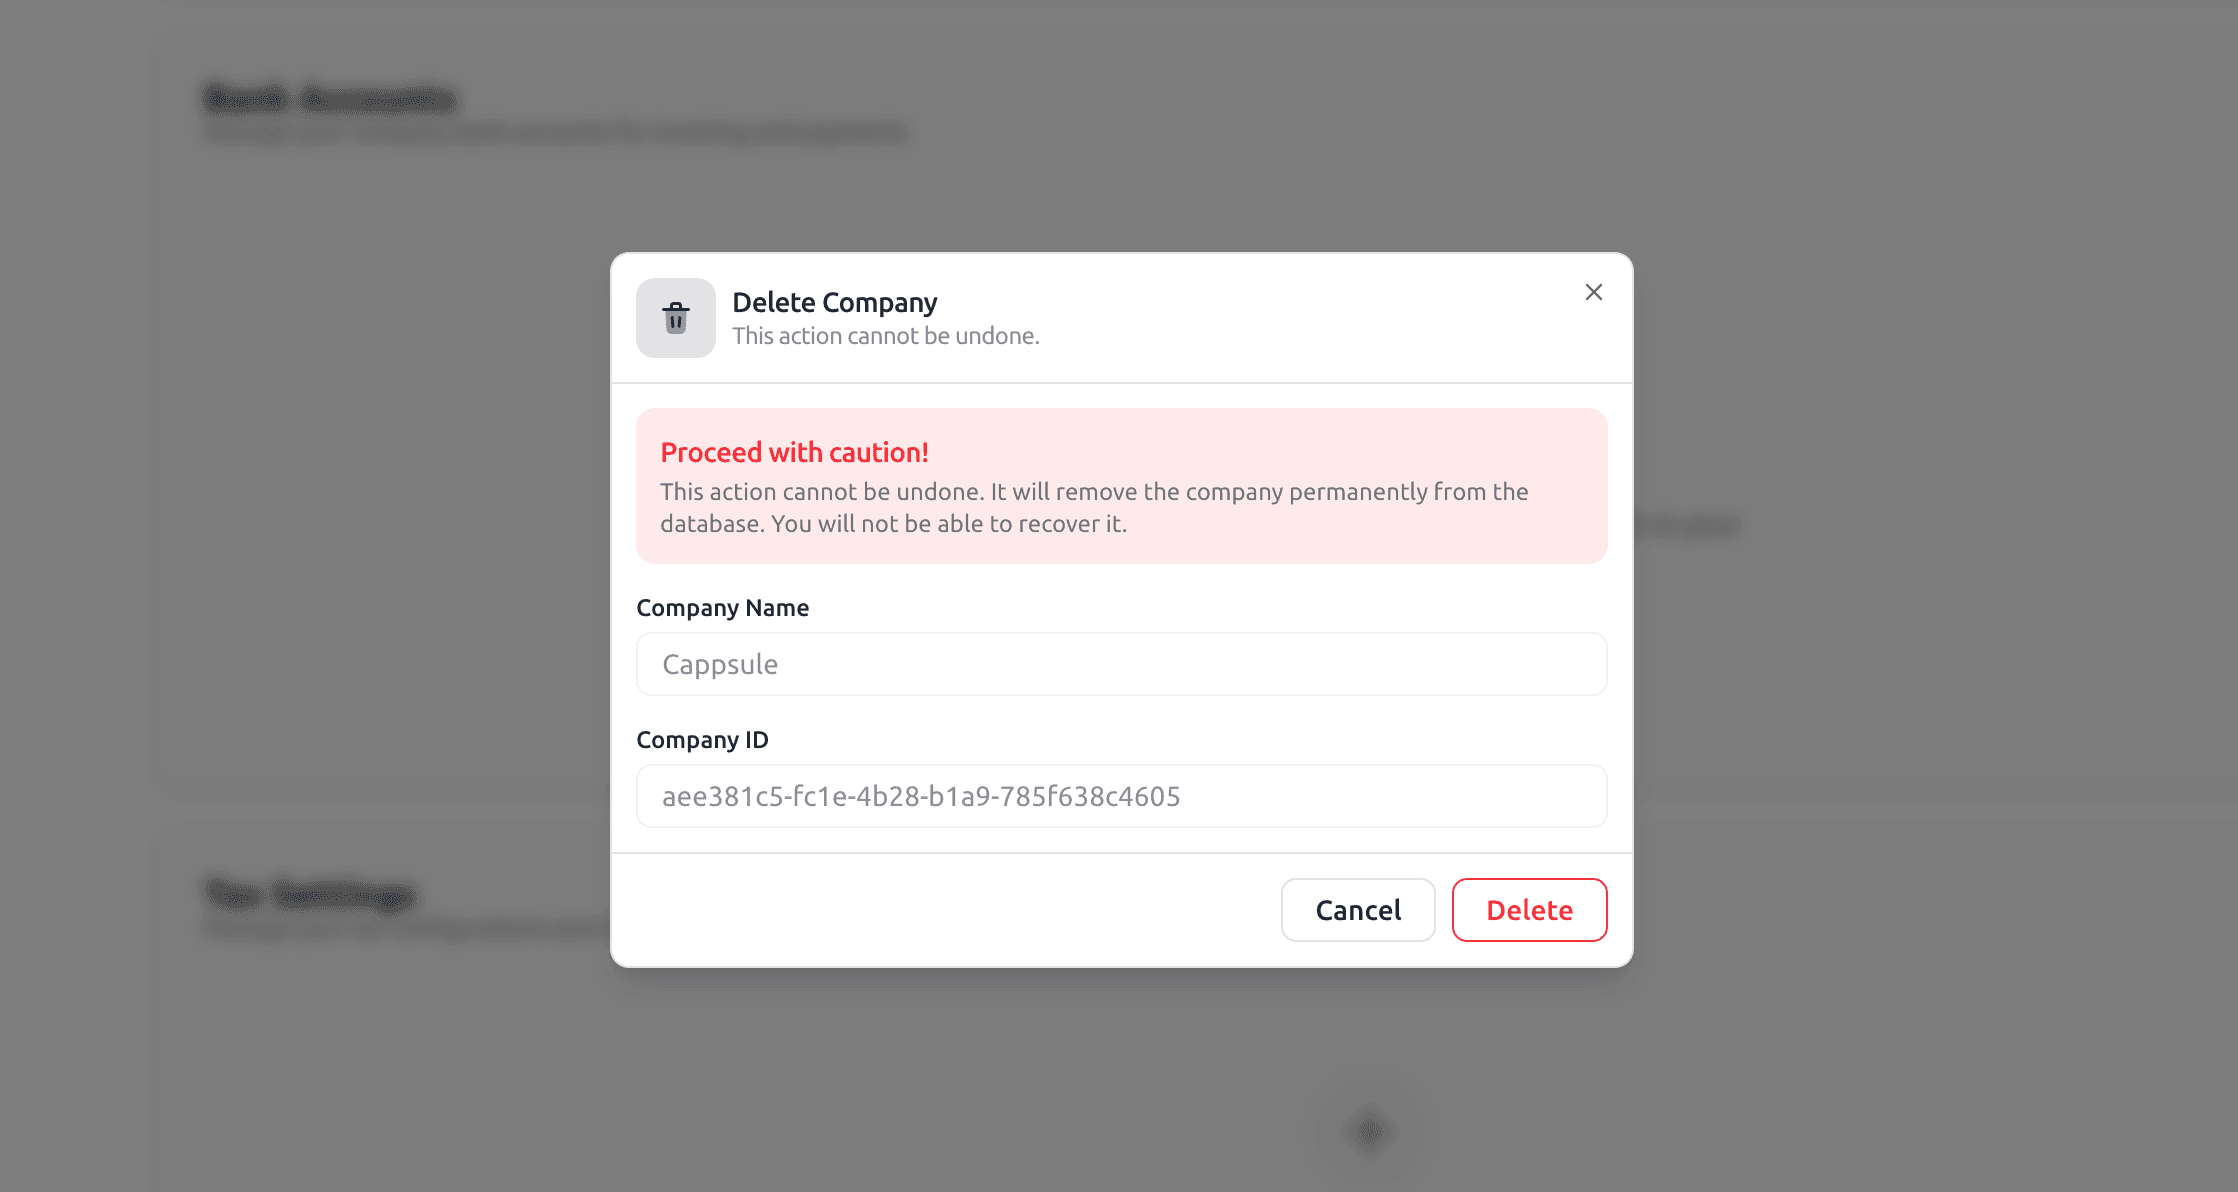
Task: Close the Delete Company dialog with X
Action: tap(1593, 292)
